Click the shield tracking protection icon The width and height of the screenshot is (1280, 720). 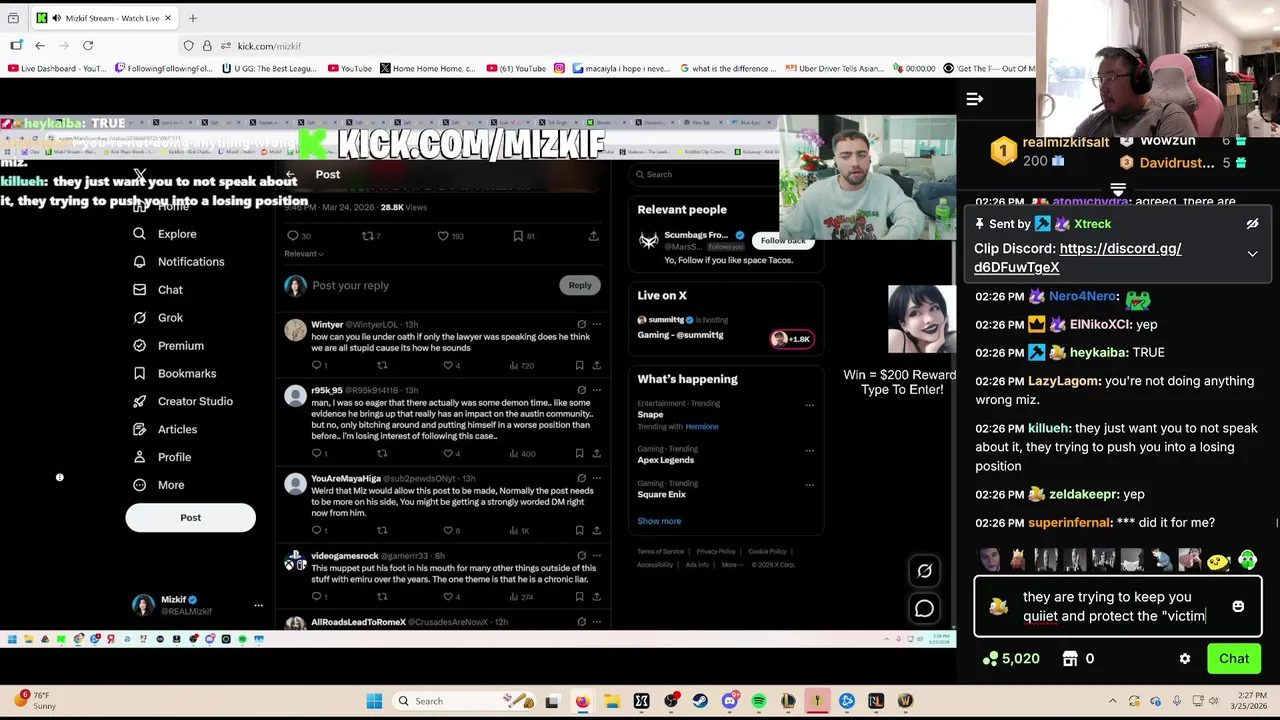pyautogui.click(x=188, y=46)
